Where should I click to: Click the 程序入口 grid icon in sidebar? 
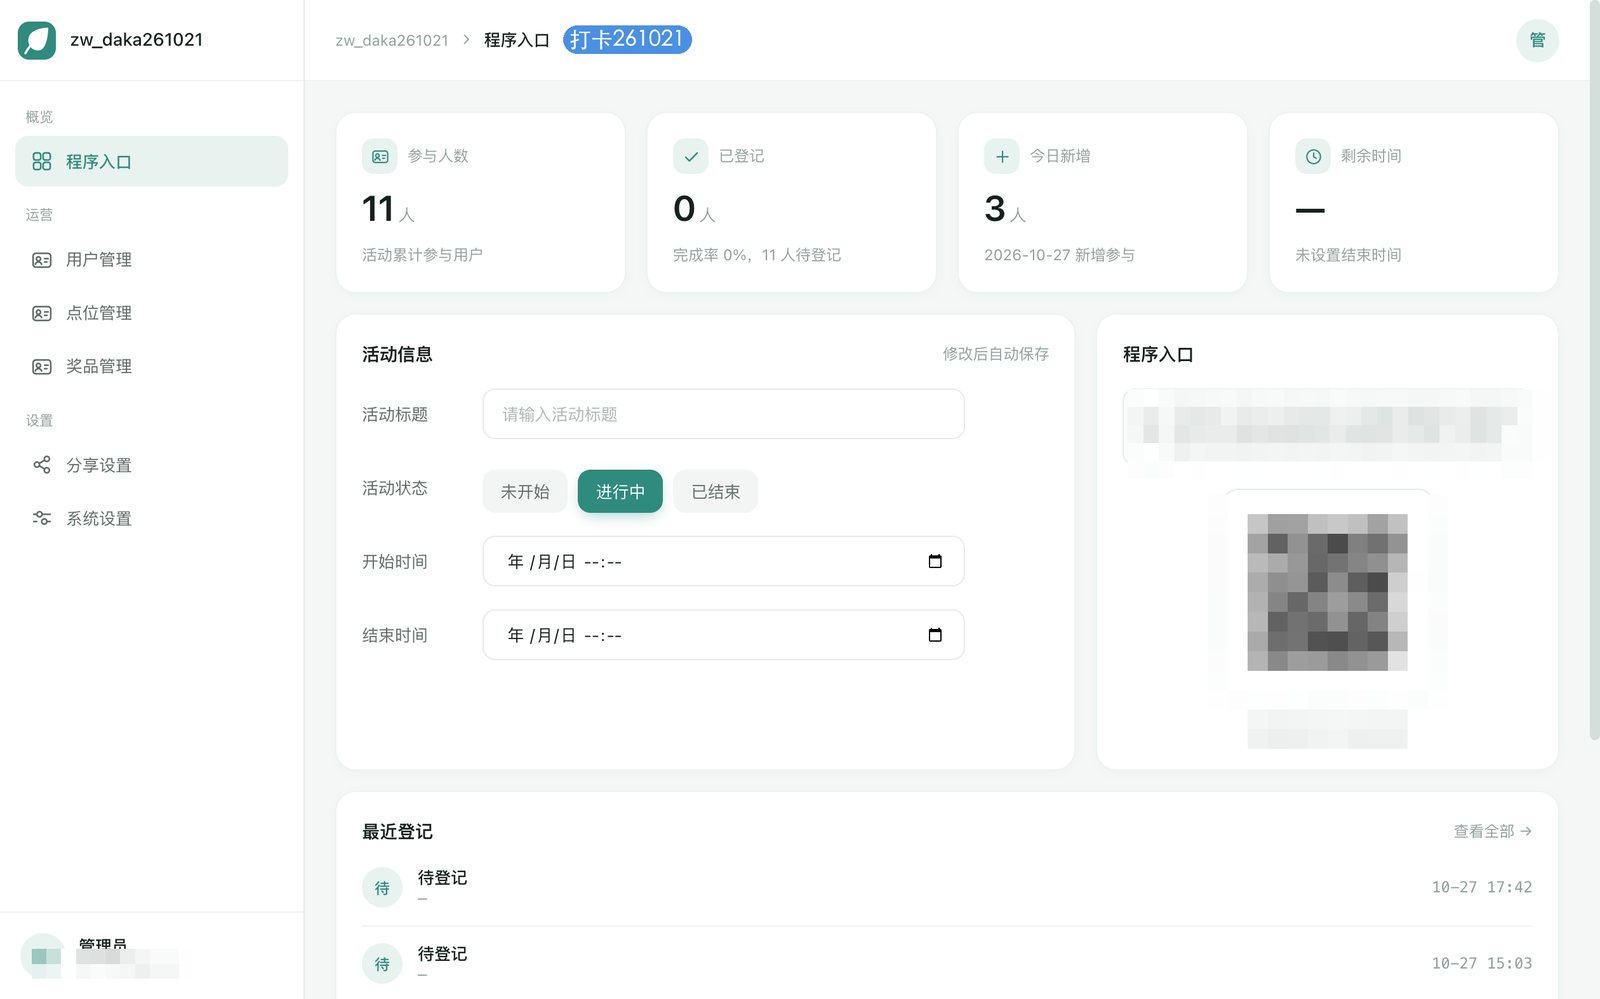coord(41,161)
